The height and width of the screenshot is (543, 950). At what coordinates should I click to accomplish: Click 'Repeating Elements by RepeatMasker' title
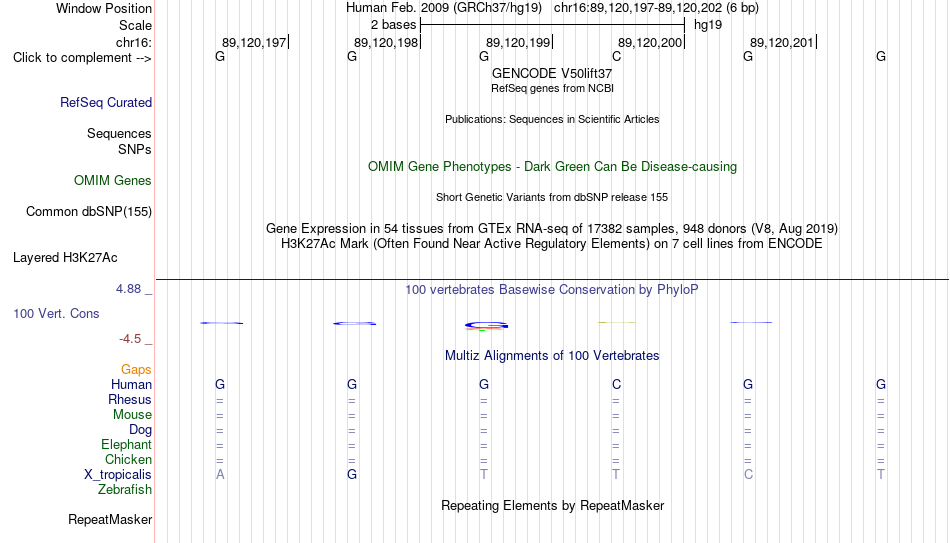pos(552,505)
